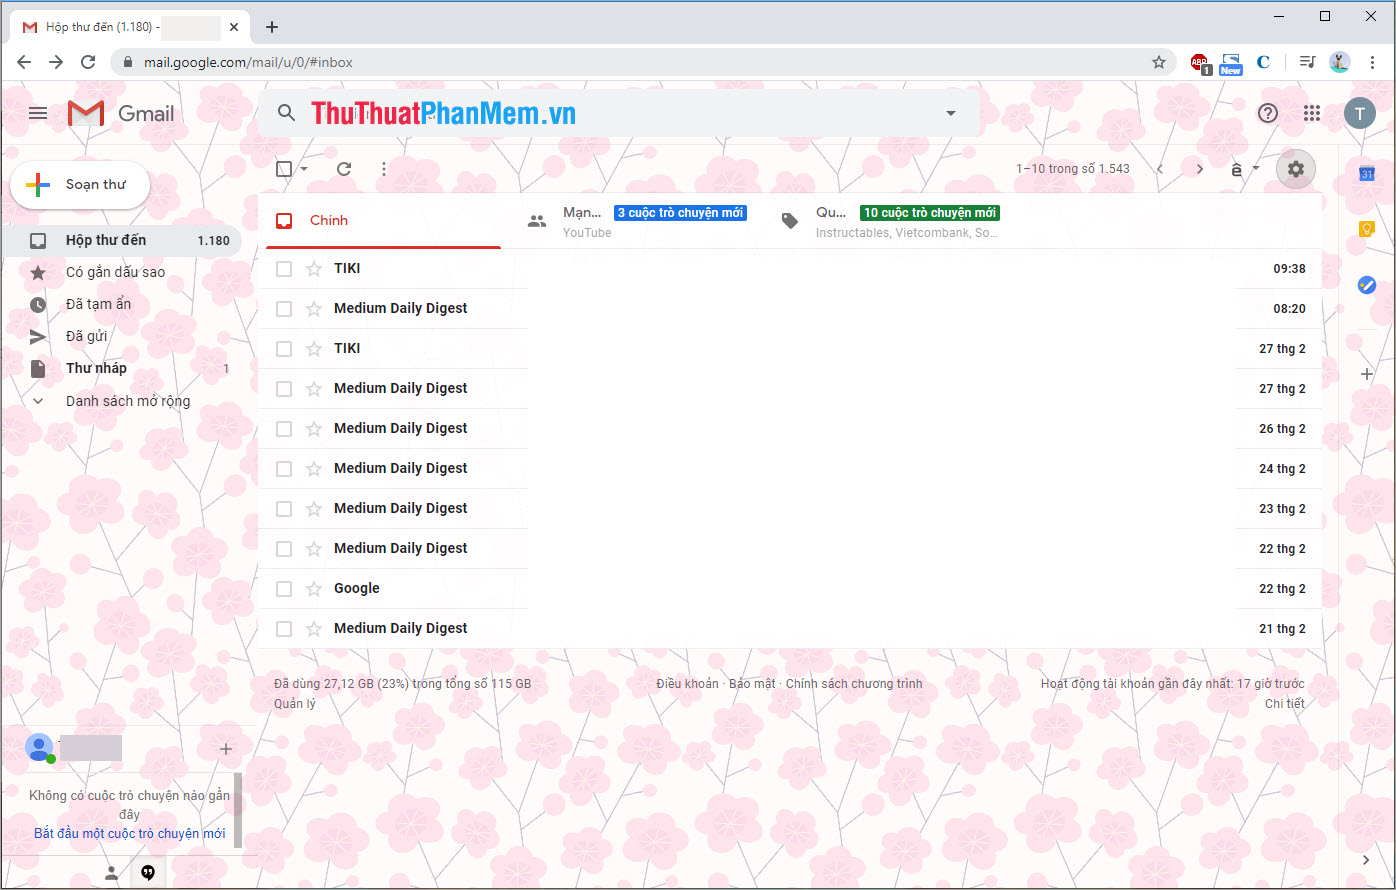
Task: Open the 'Quản lý' storage link
Action: pos(293,703)
